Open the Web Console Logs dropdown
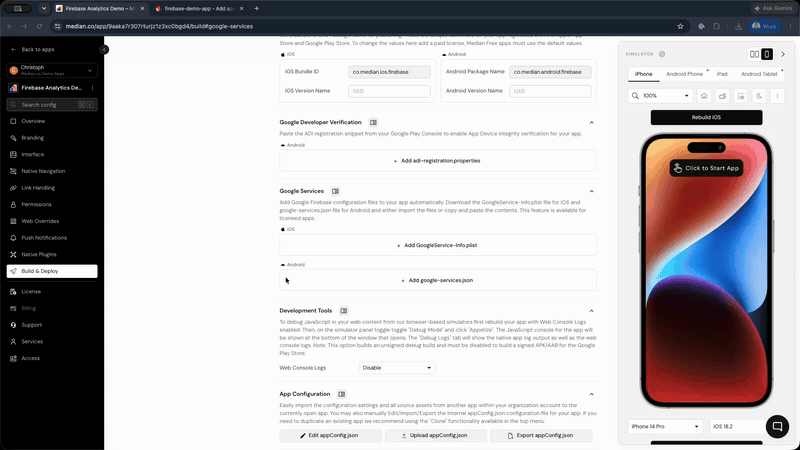This screenshot has height=450, width=800. click(x=397, y=368)
